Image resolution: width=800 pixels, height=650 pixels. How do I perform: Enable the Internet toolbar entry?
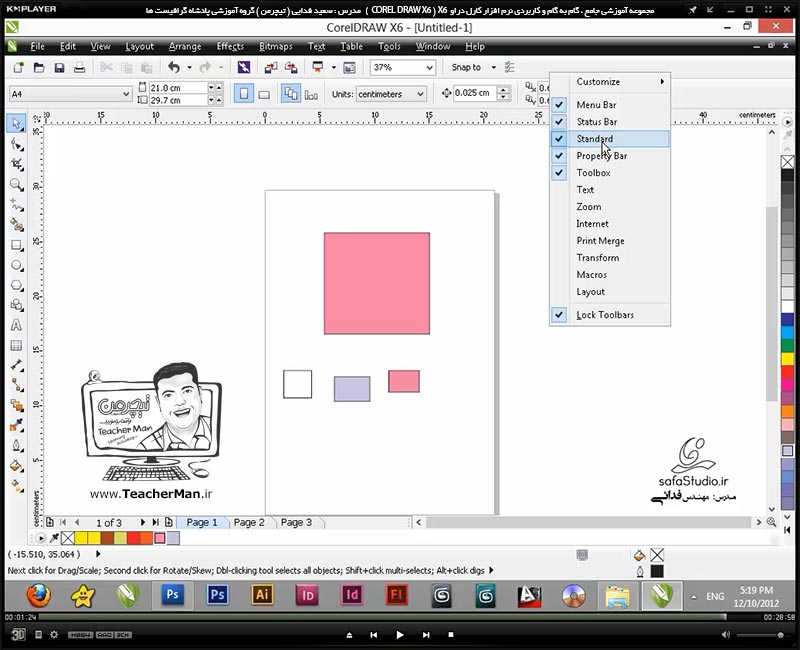pos(610,223)
